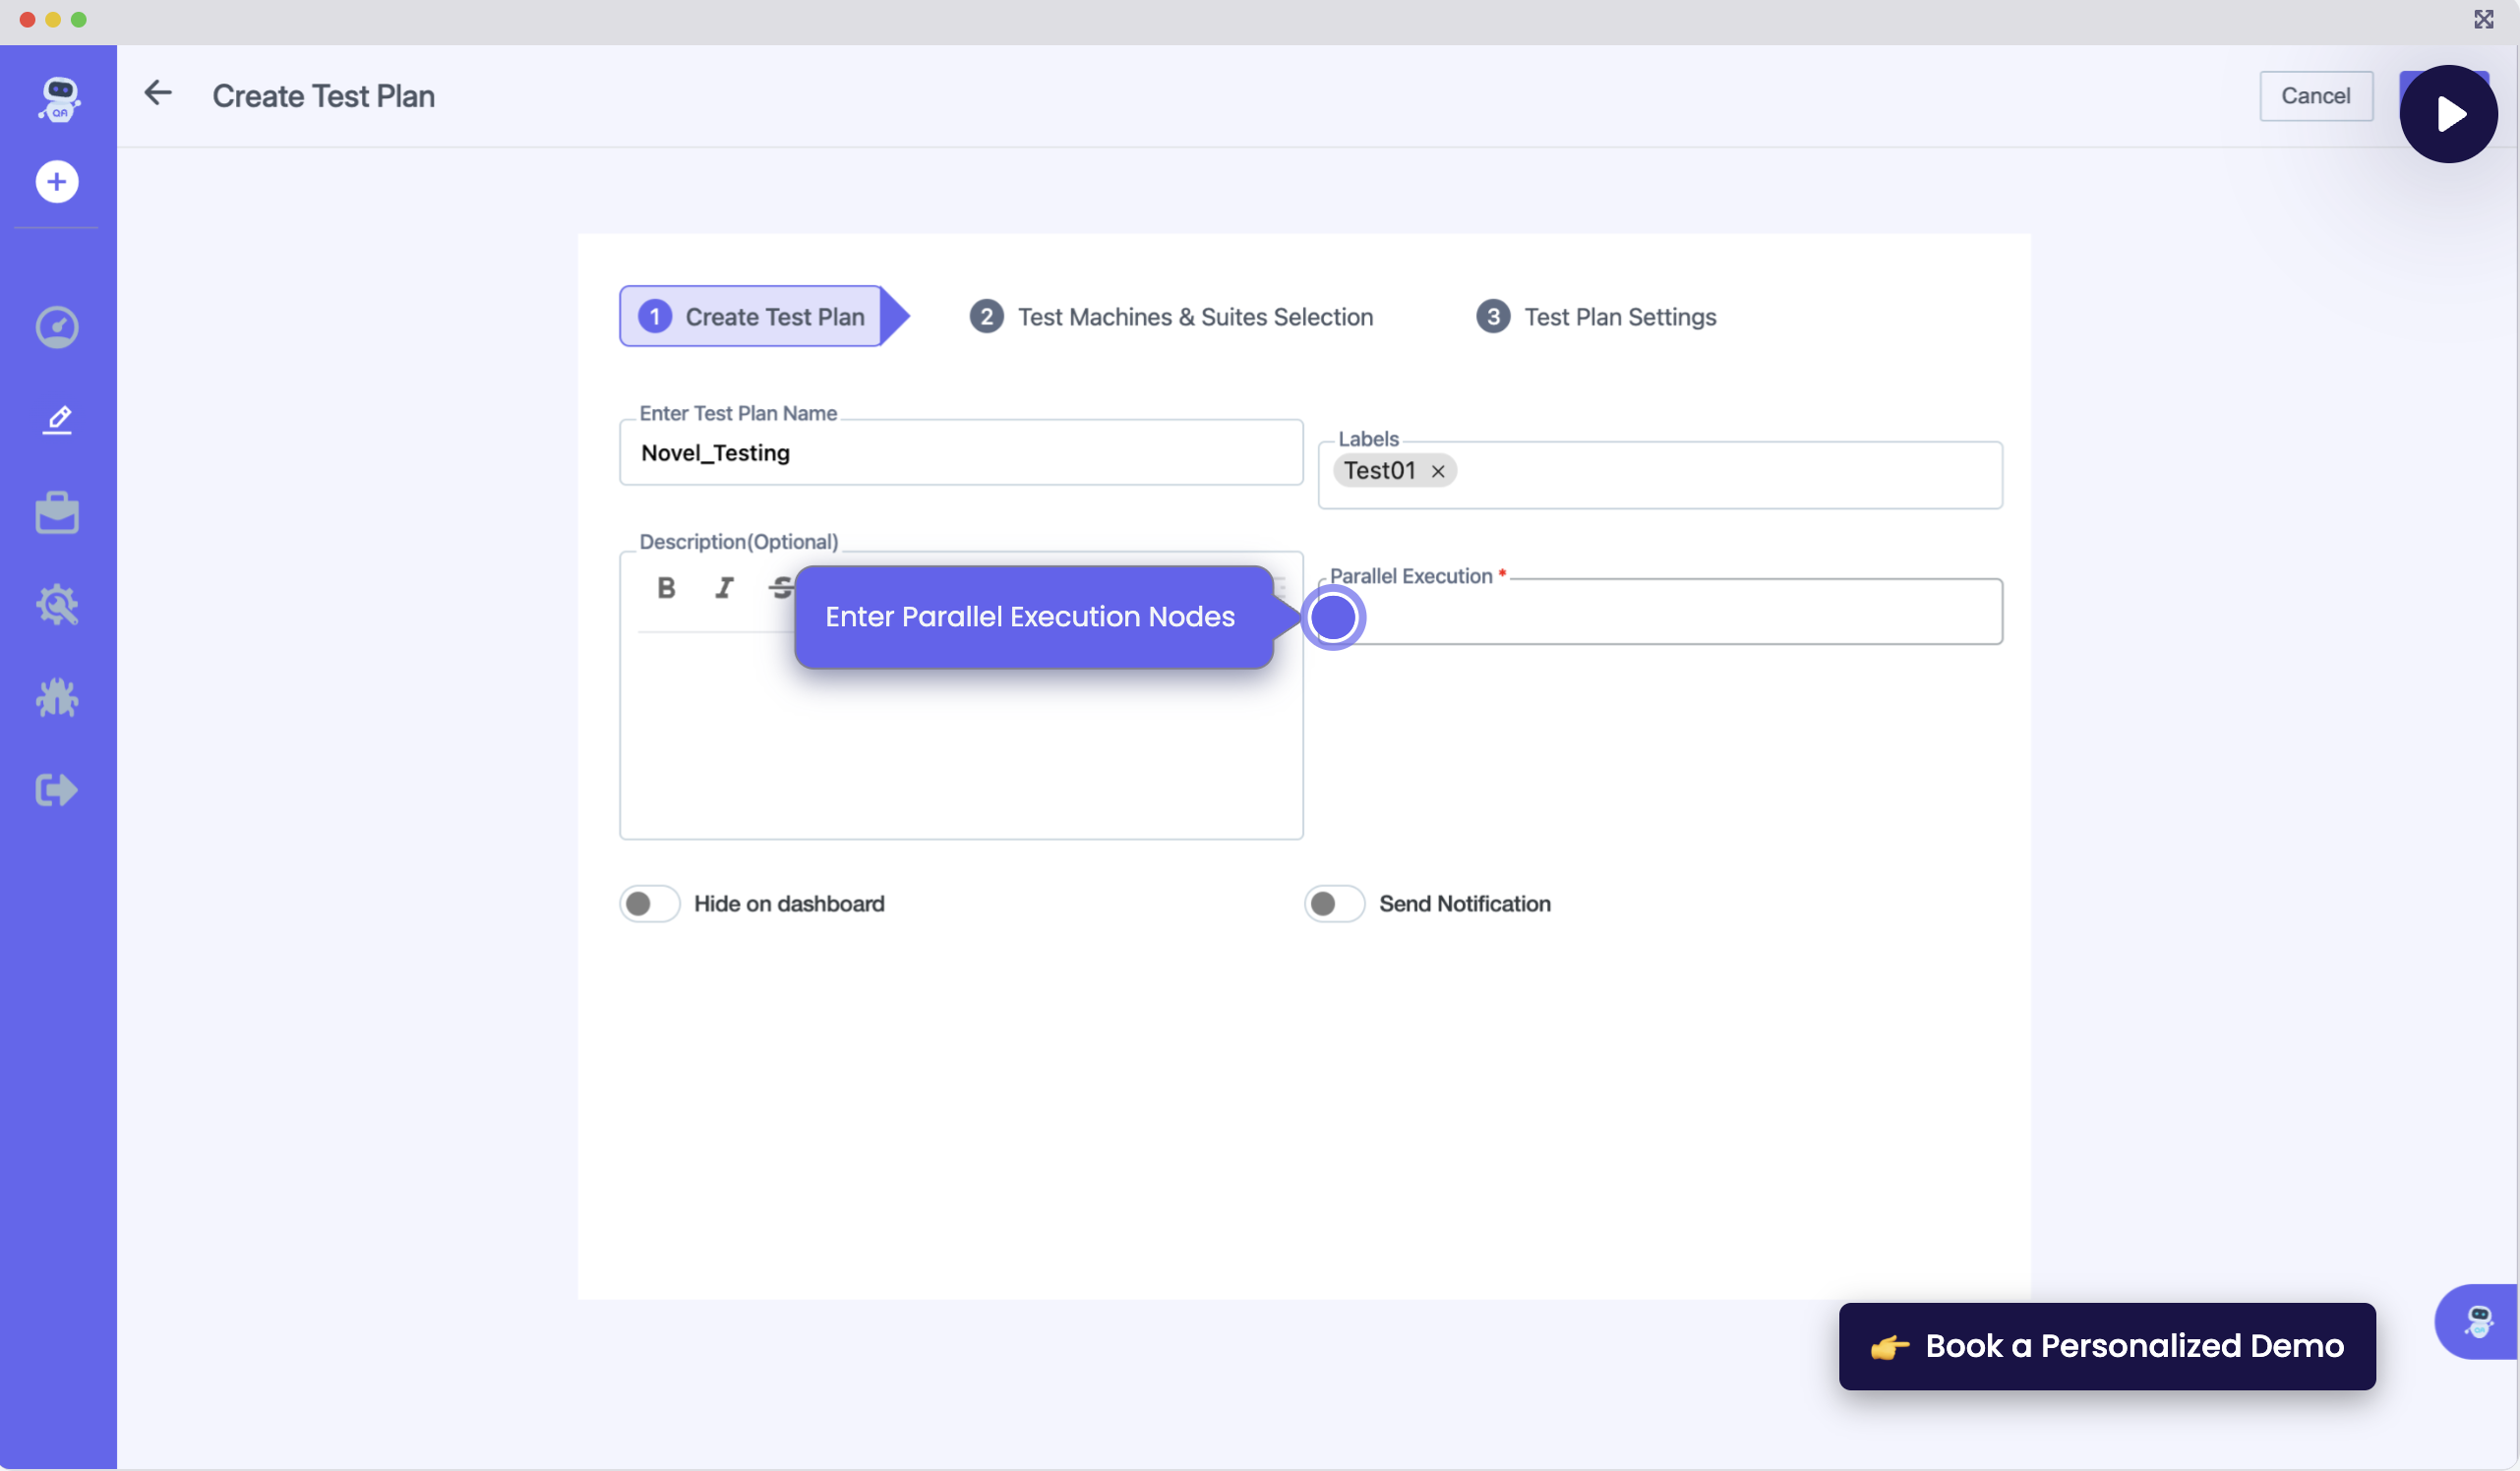
Task: Click the robot logo in sidebar
Action: pyautogui.click(x=58, y=99)
